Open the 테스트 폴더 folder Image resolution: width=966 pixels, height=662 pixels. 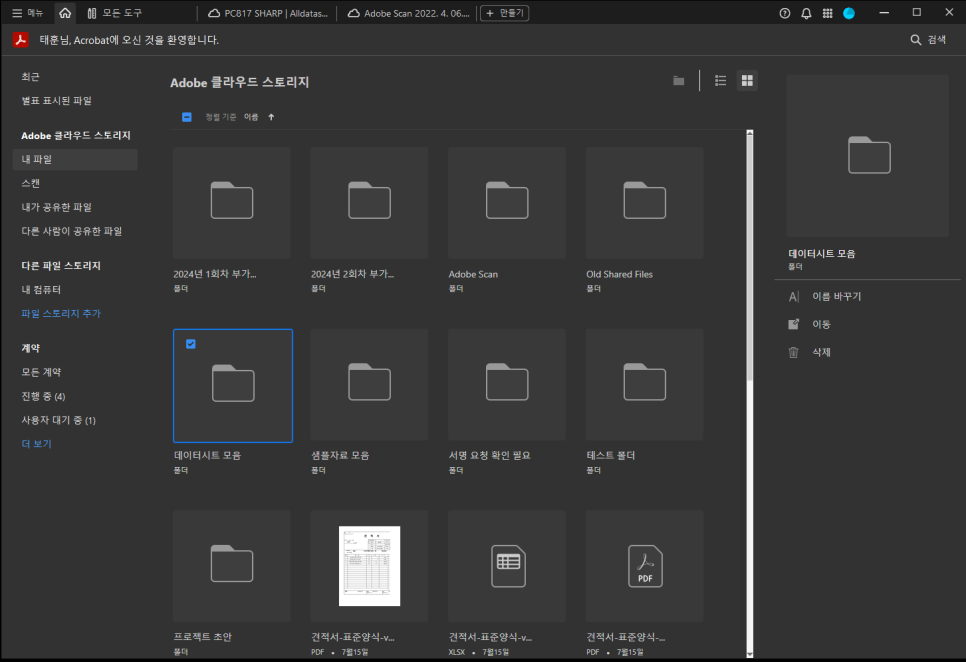pos(644,384)
